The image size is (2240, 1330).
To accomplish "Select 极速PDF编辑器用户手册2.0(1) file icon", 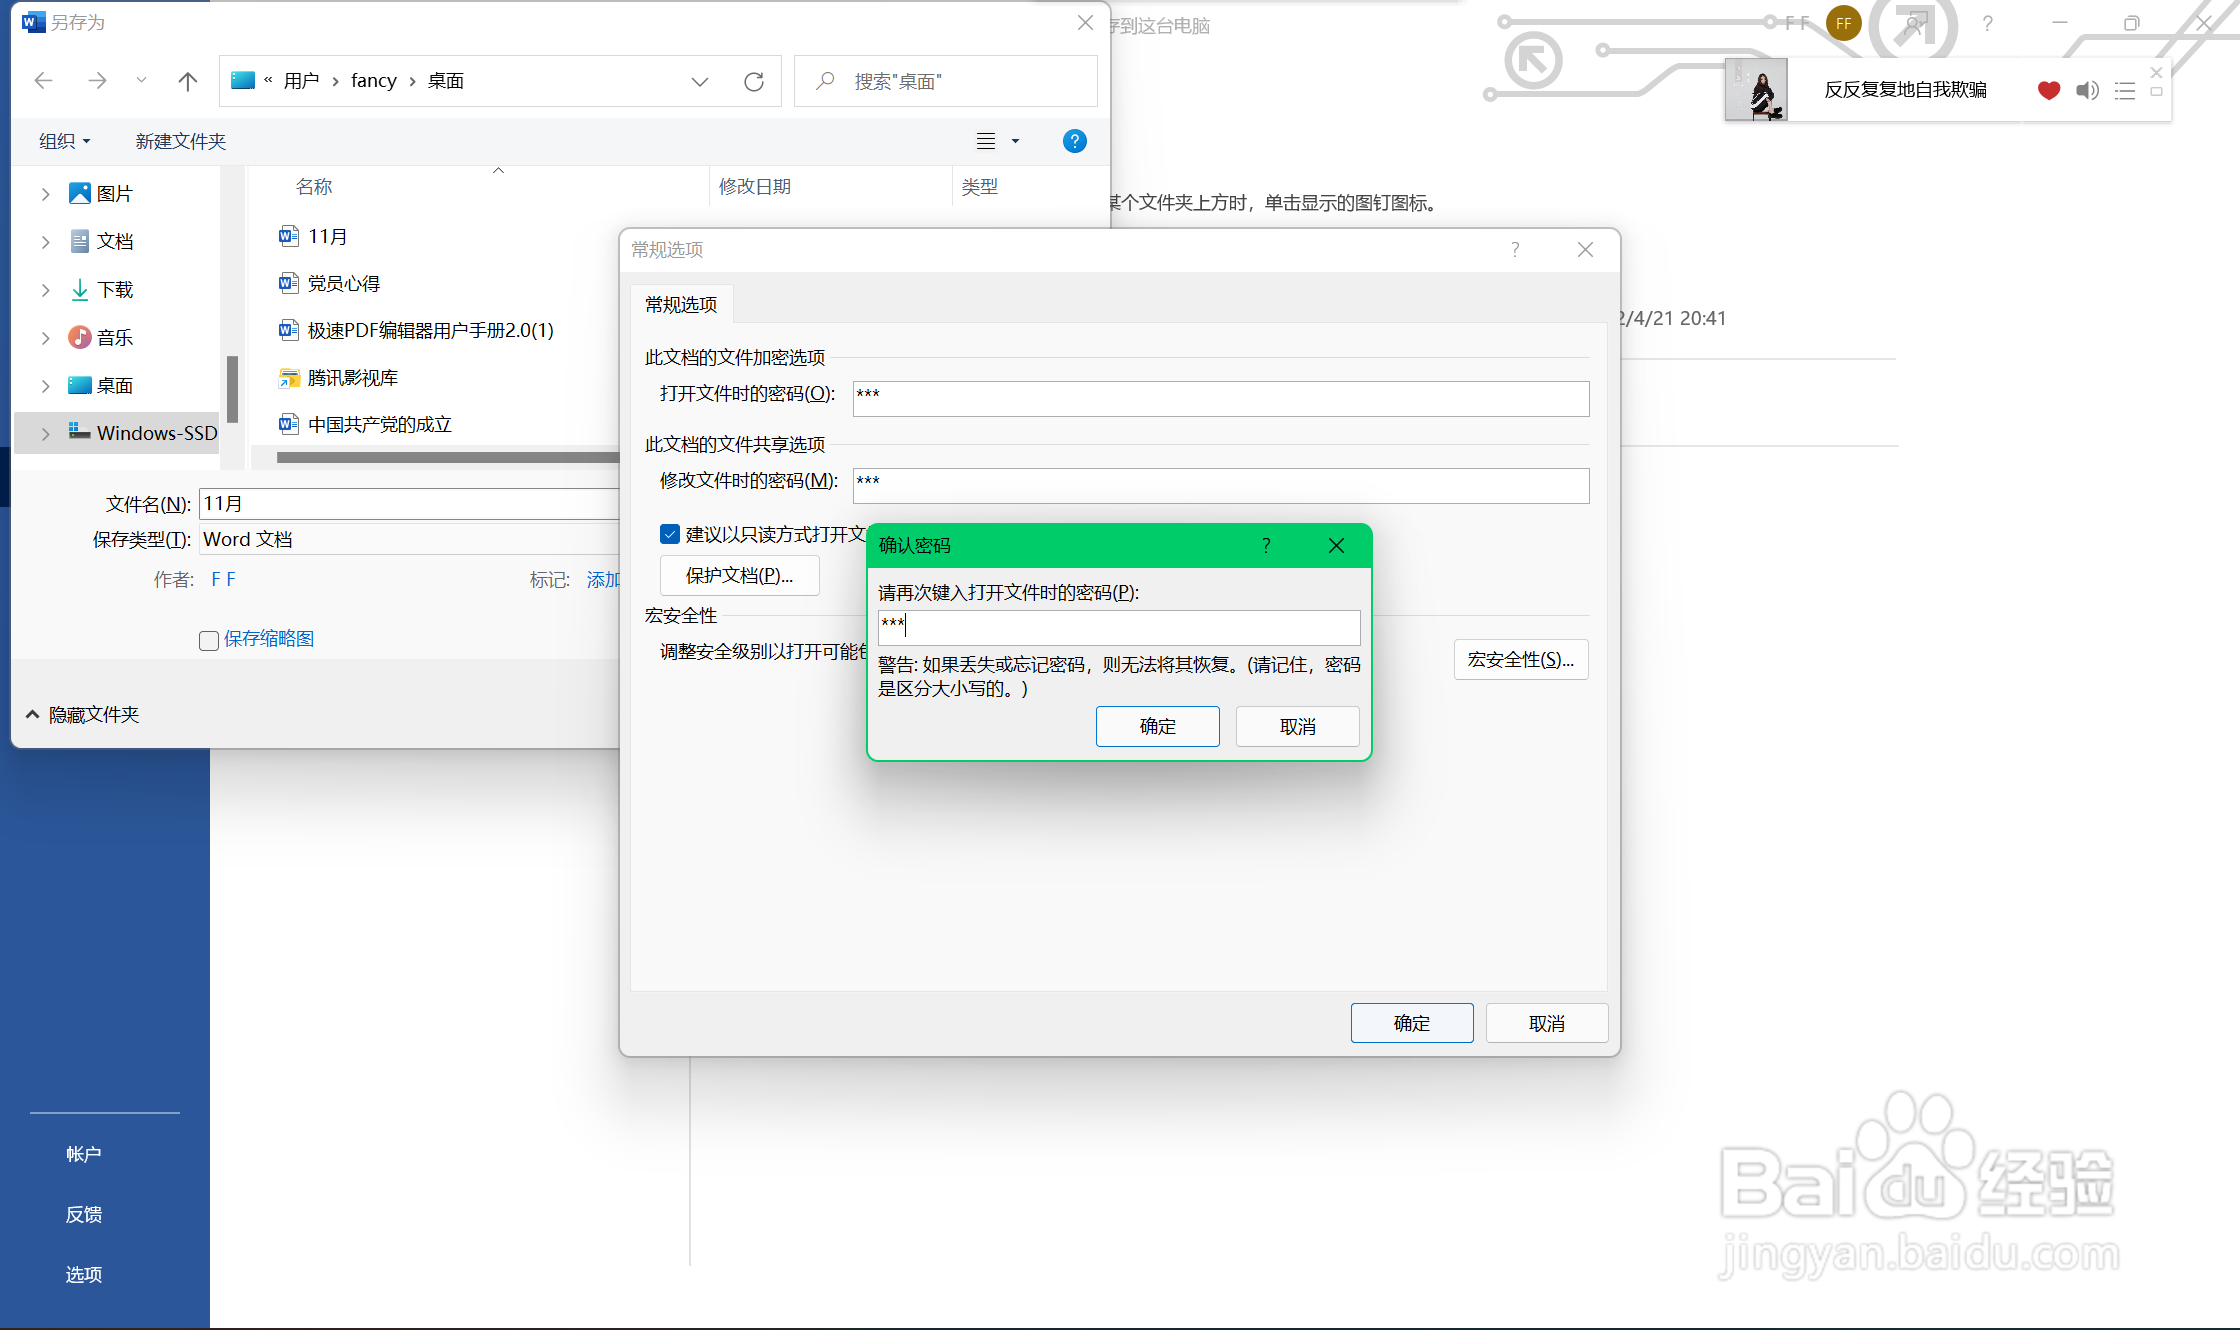I will click(x=289, y=330).
